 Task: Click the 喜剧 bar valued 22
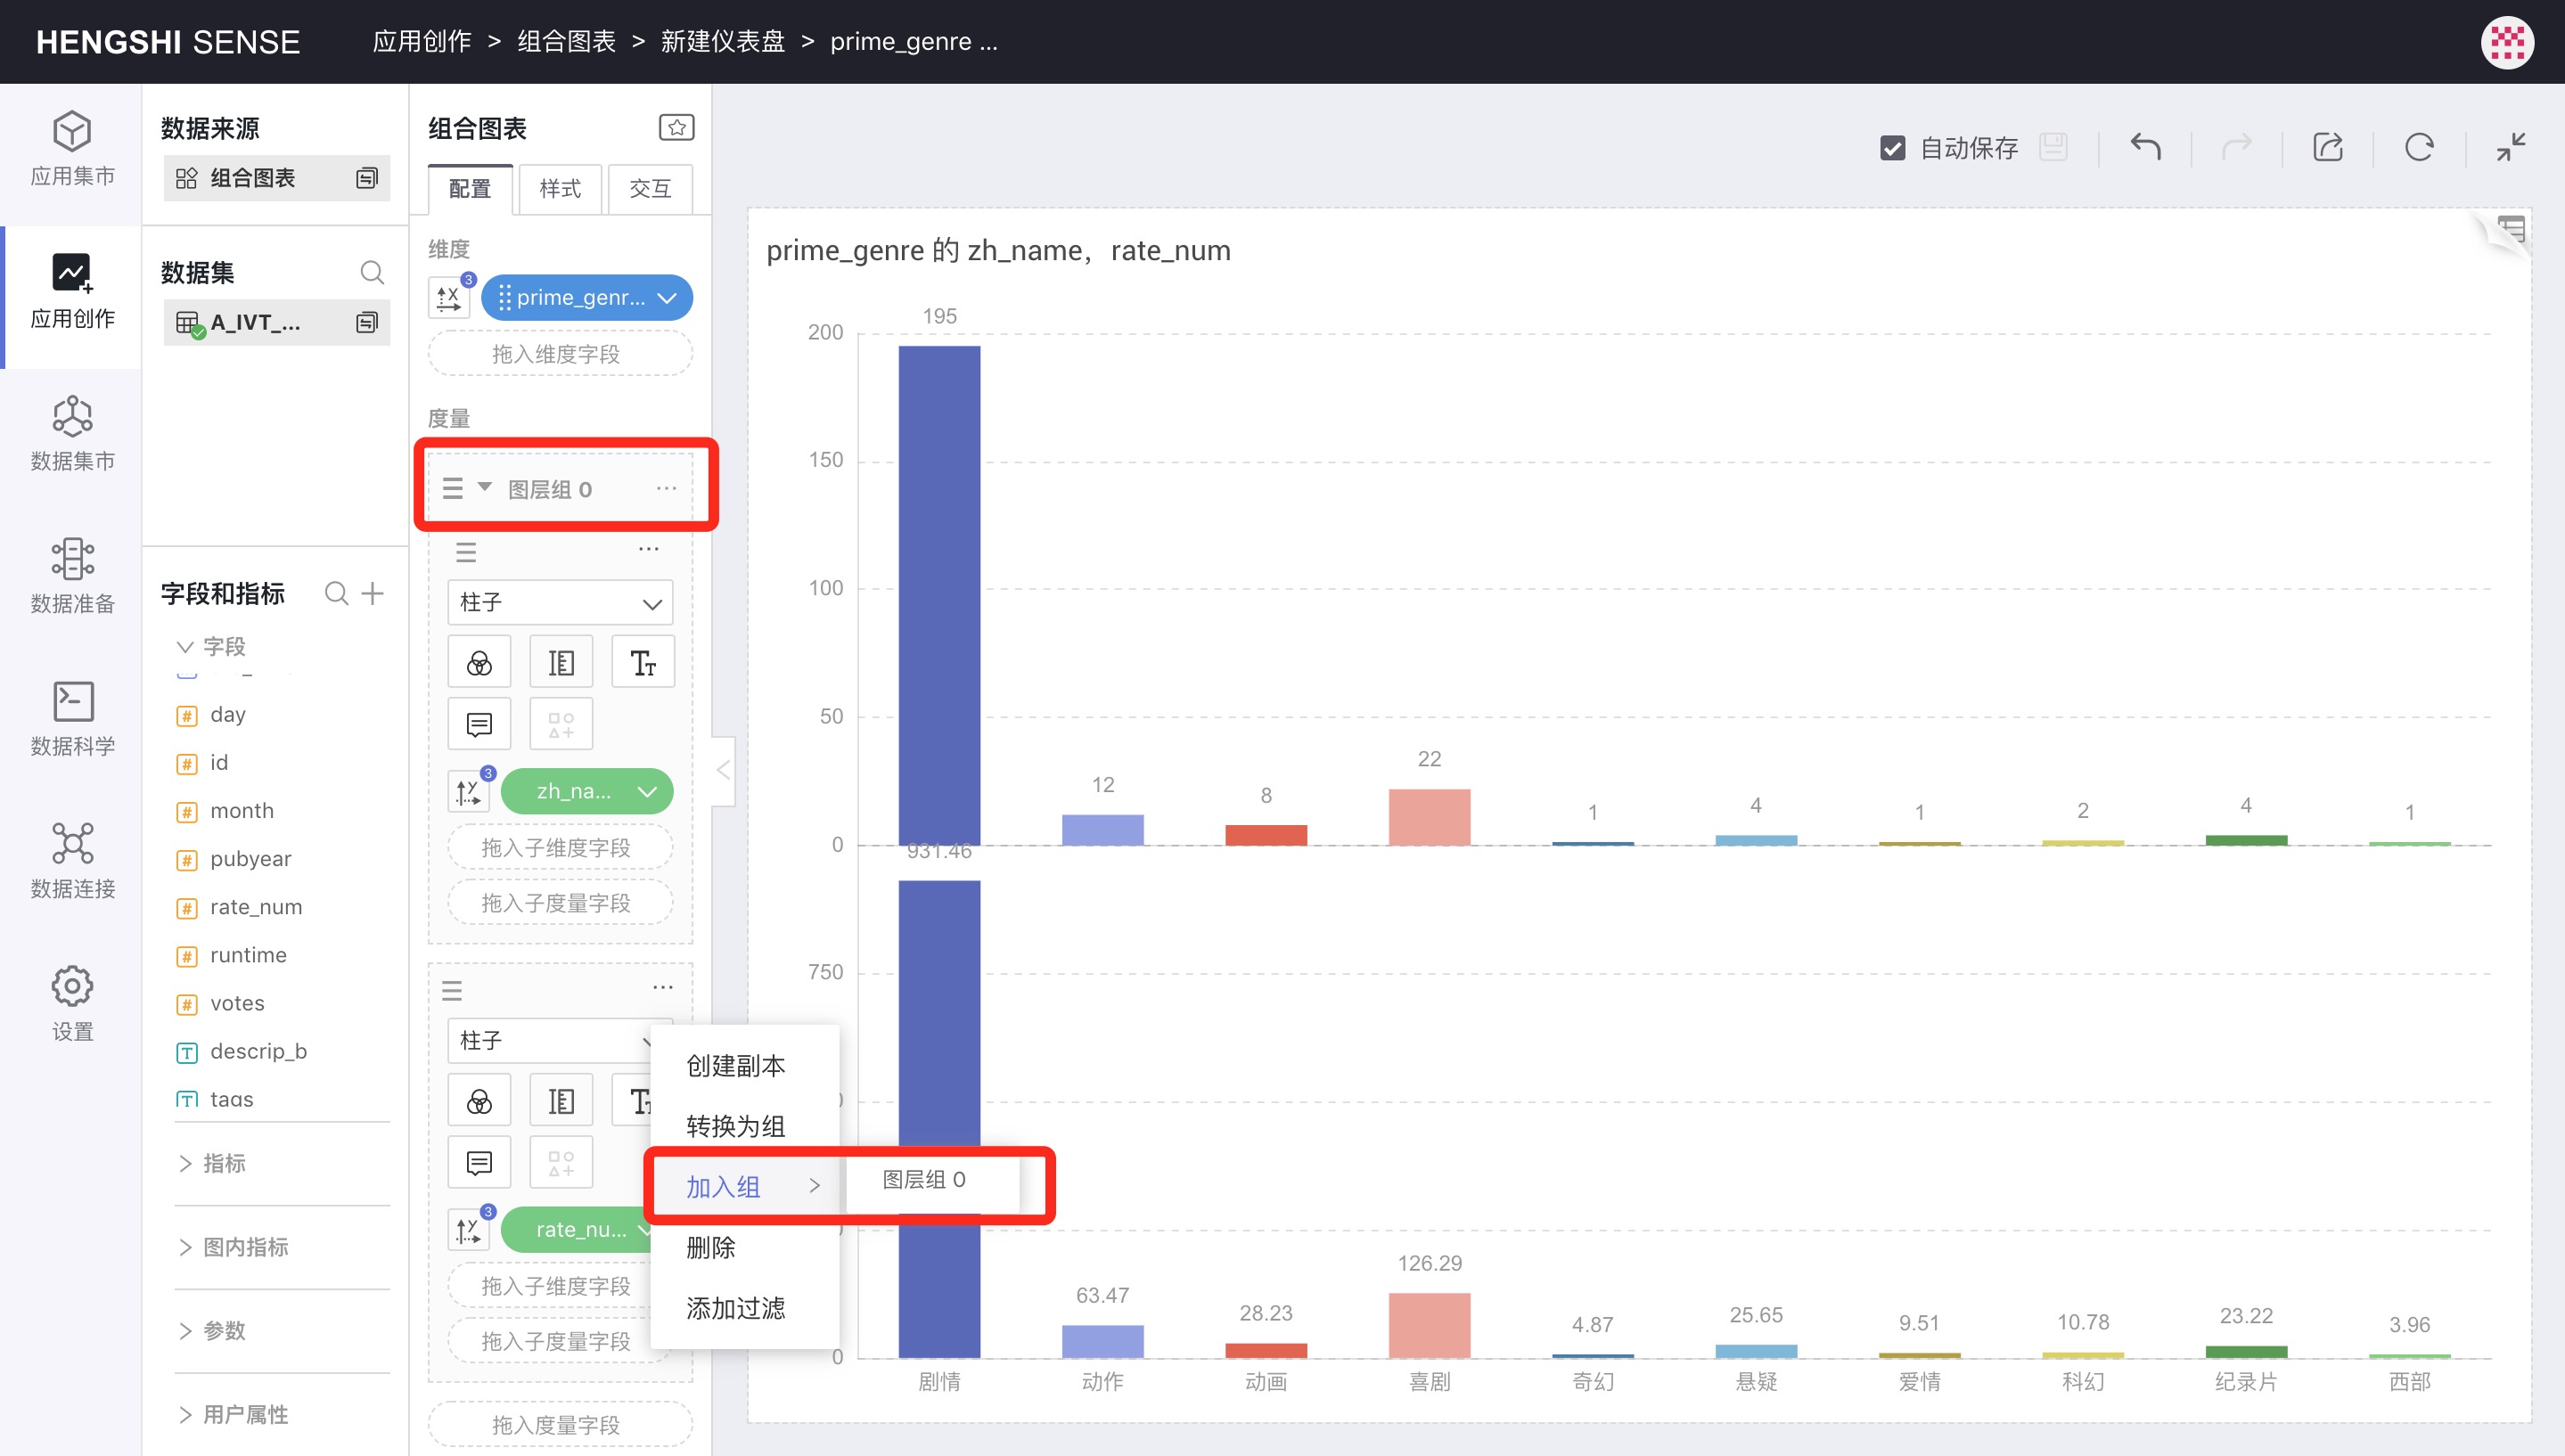pos(1429,817)
